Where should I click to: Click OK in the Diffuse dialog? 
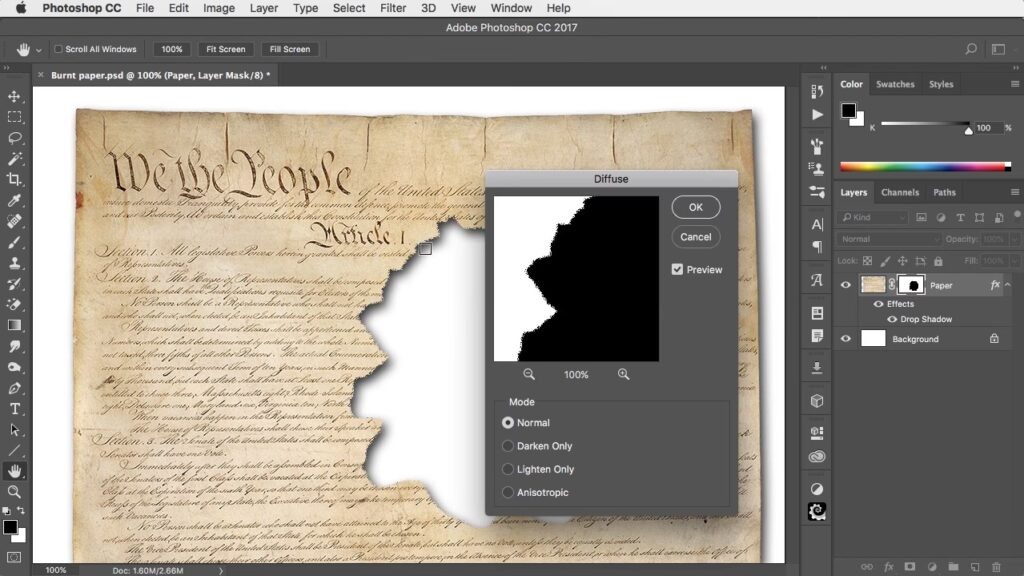(x=695, y=207)
